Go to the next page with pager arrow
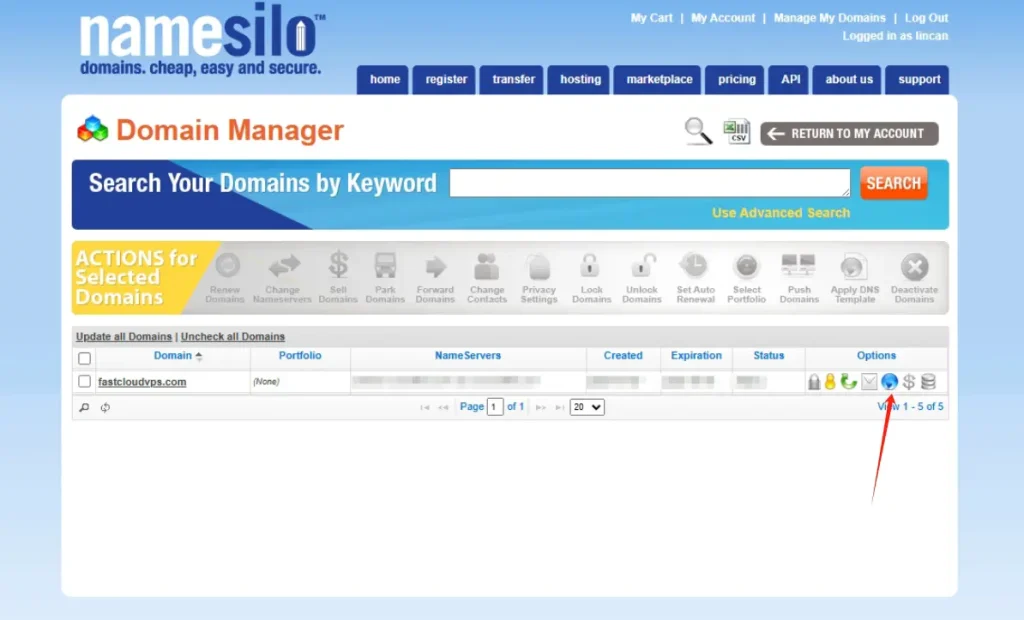This screenshot has height=620, width=1024. point(541,407)
